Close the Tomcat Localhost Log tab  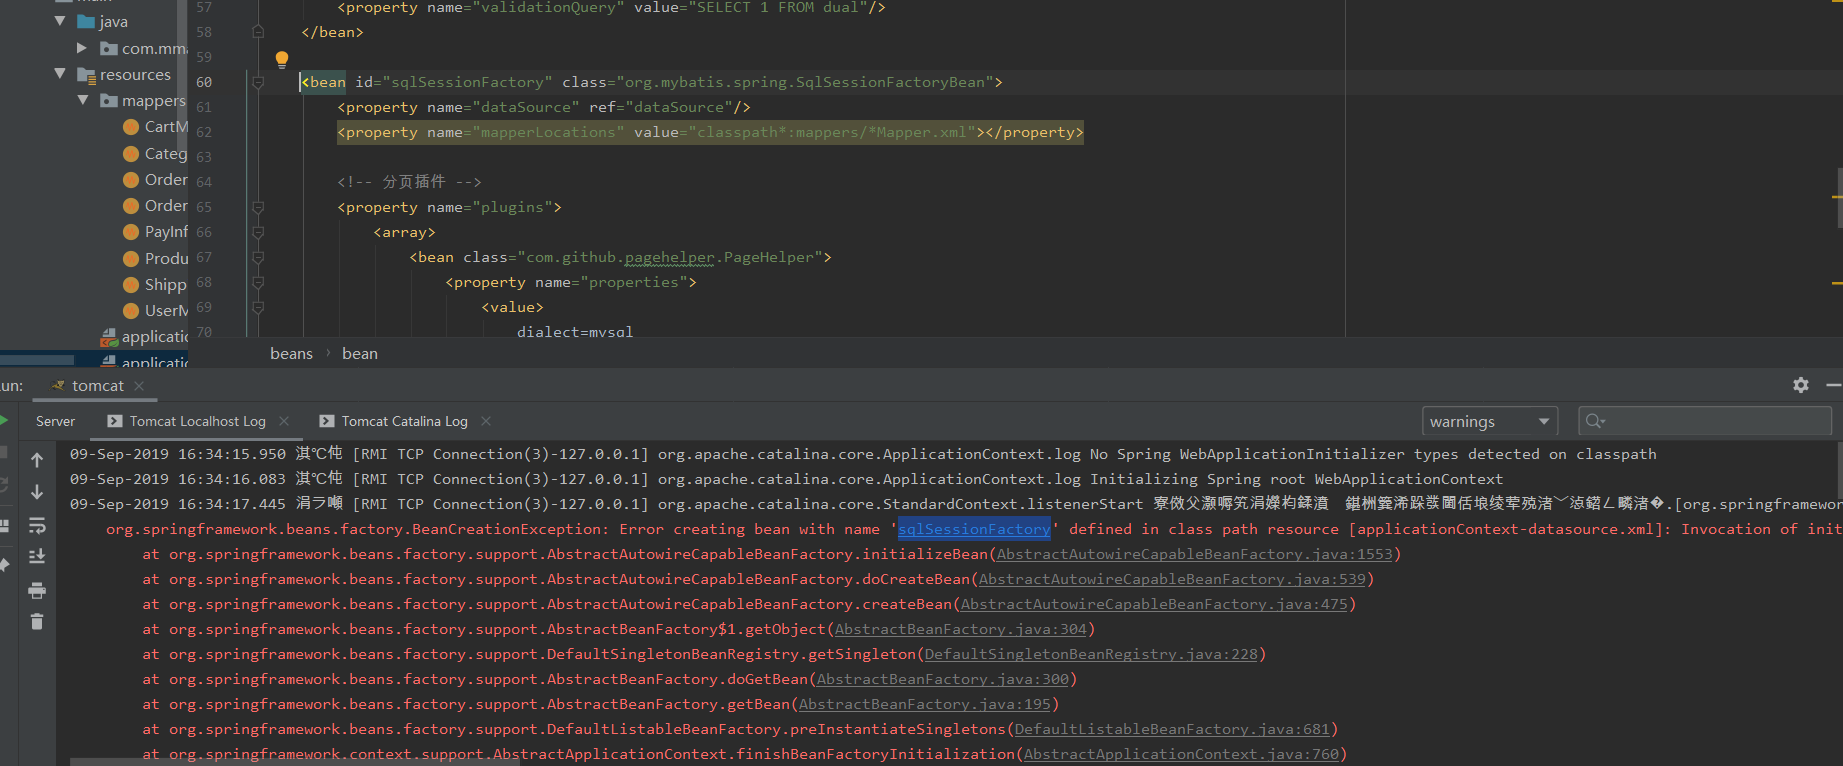tap(284, 421)
